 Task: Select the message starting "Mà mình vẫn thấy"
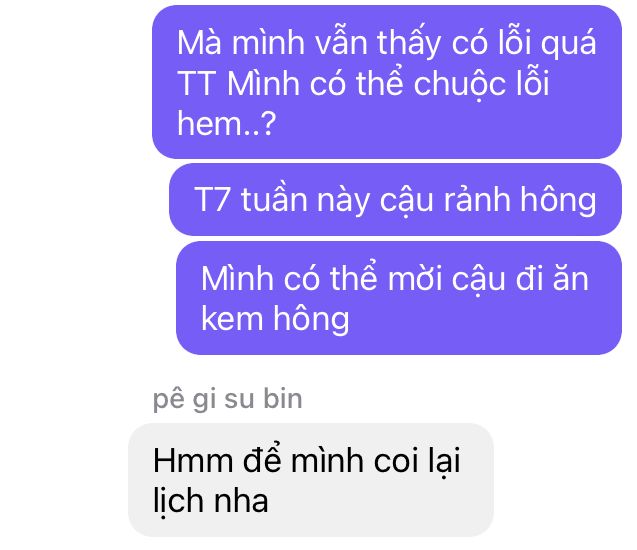coord(387,82)
